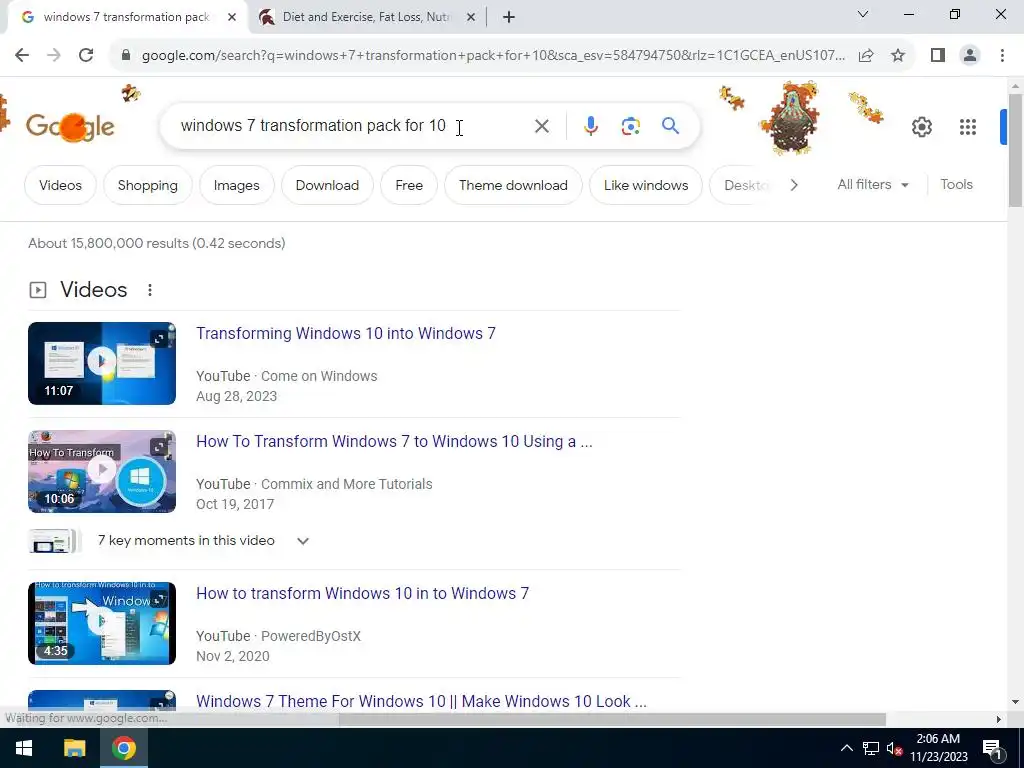Select the Theme download chip
1024x768 pixels.
coord(513,185)
